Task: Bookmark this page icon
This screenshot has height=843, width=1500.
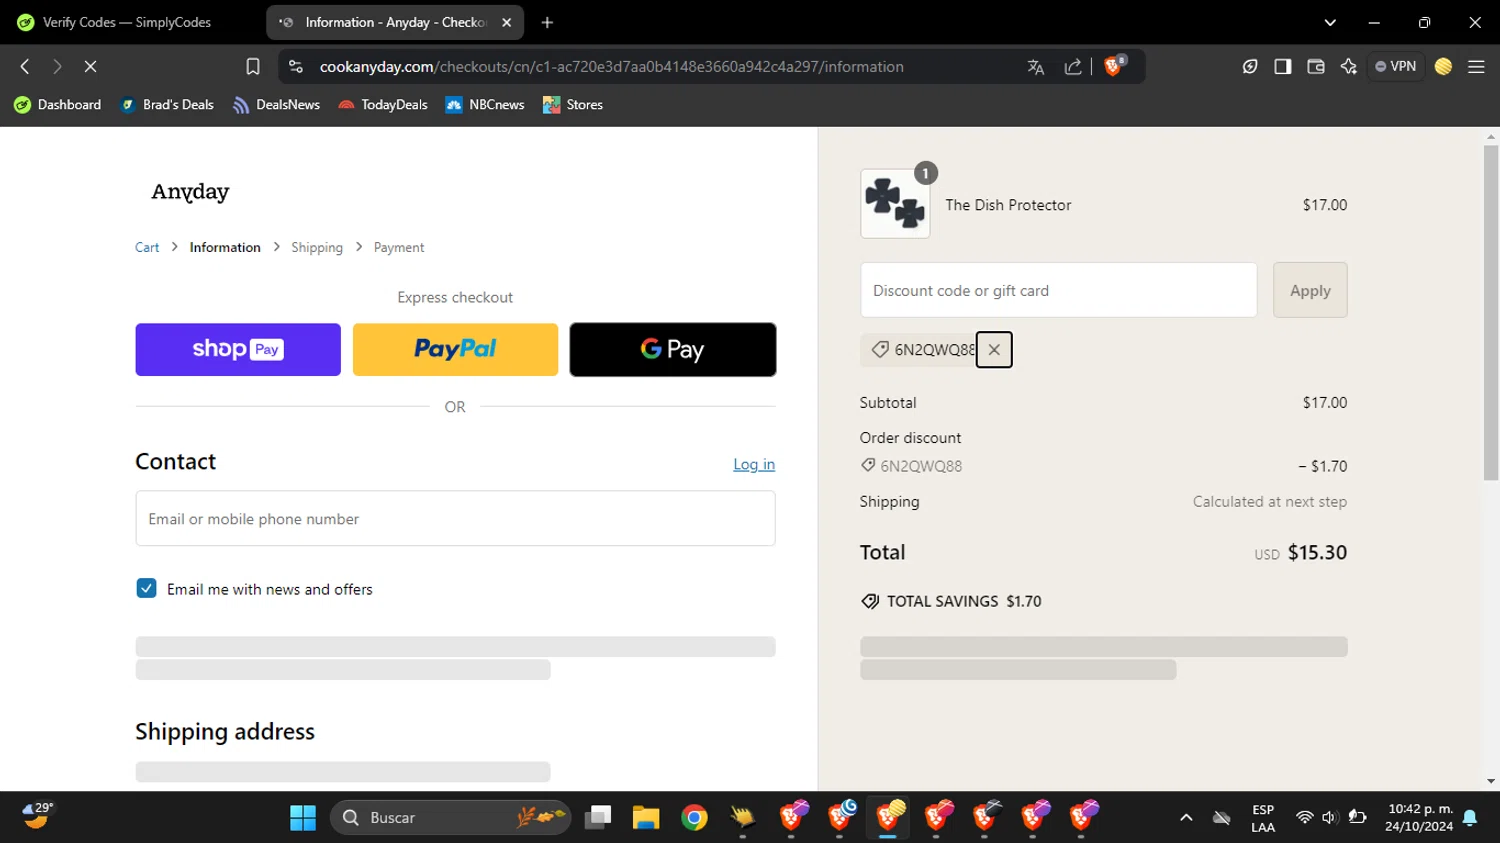Action: pyautogui.click(x=253, y=66)
